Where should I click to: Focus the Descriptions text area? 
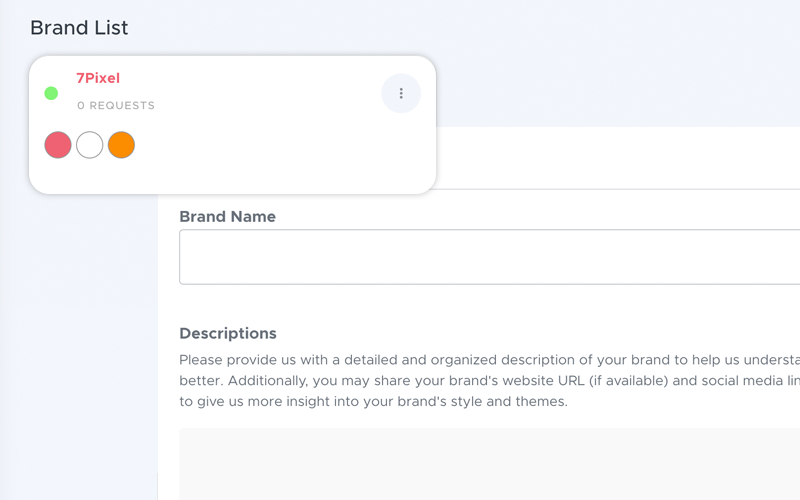tap(489, 464)
